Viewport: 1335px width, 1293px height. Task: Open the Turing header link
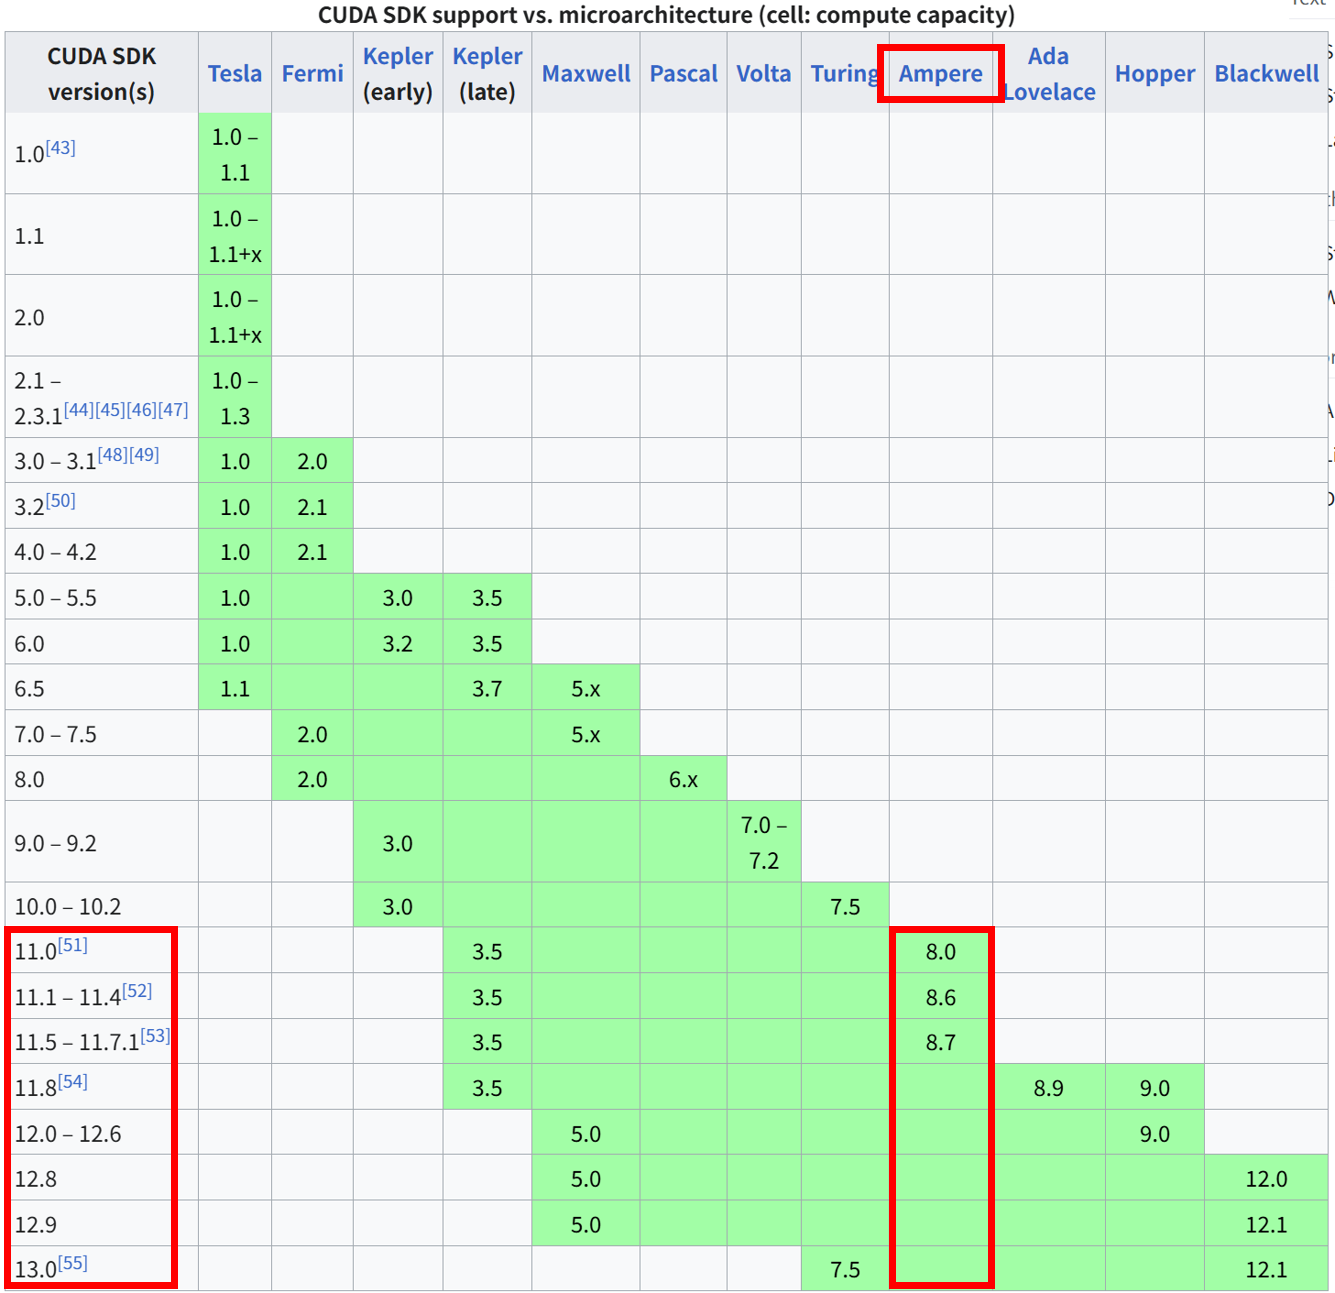point(844,74)
